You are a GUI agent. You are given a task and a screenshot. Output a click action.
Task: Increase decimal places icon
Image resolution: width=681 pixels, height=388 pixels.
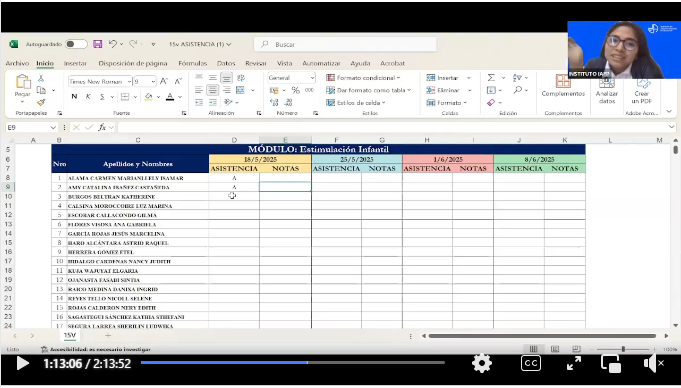coord(274,103)
